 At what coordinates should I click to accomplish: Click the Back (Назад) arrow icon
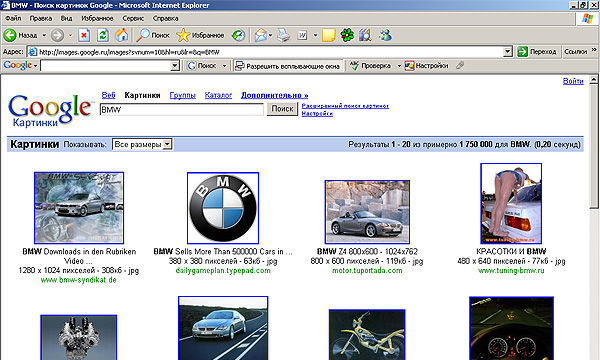[x=10, y=36]
